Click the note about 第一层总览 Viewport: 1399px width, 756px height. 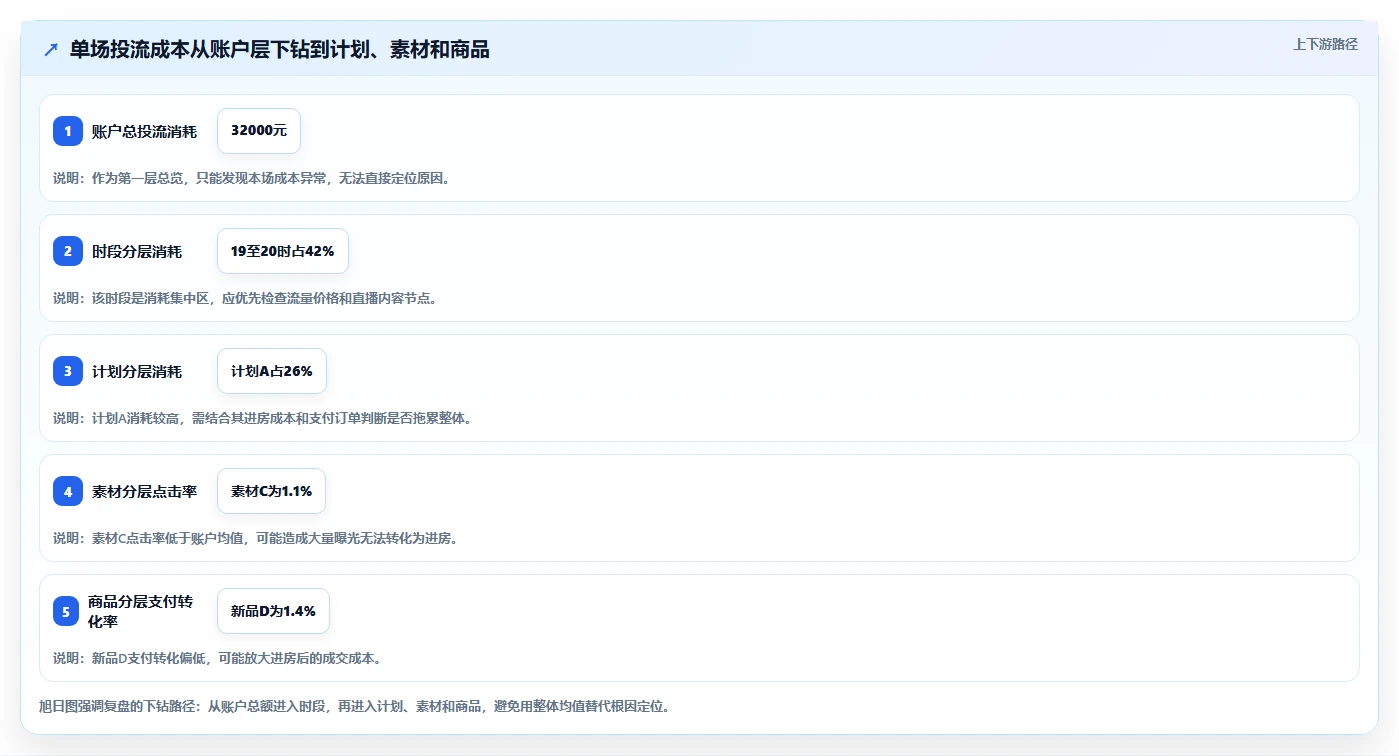[251, 178]
